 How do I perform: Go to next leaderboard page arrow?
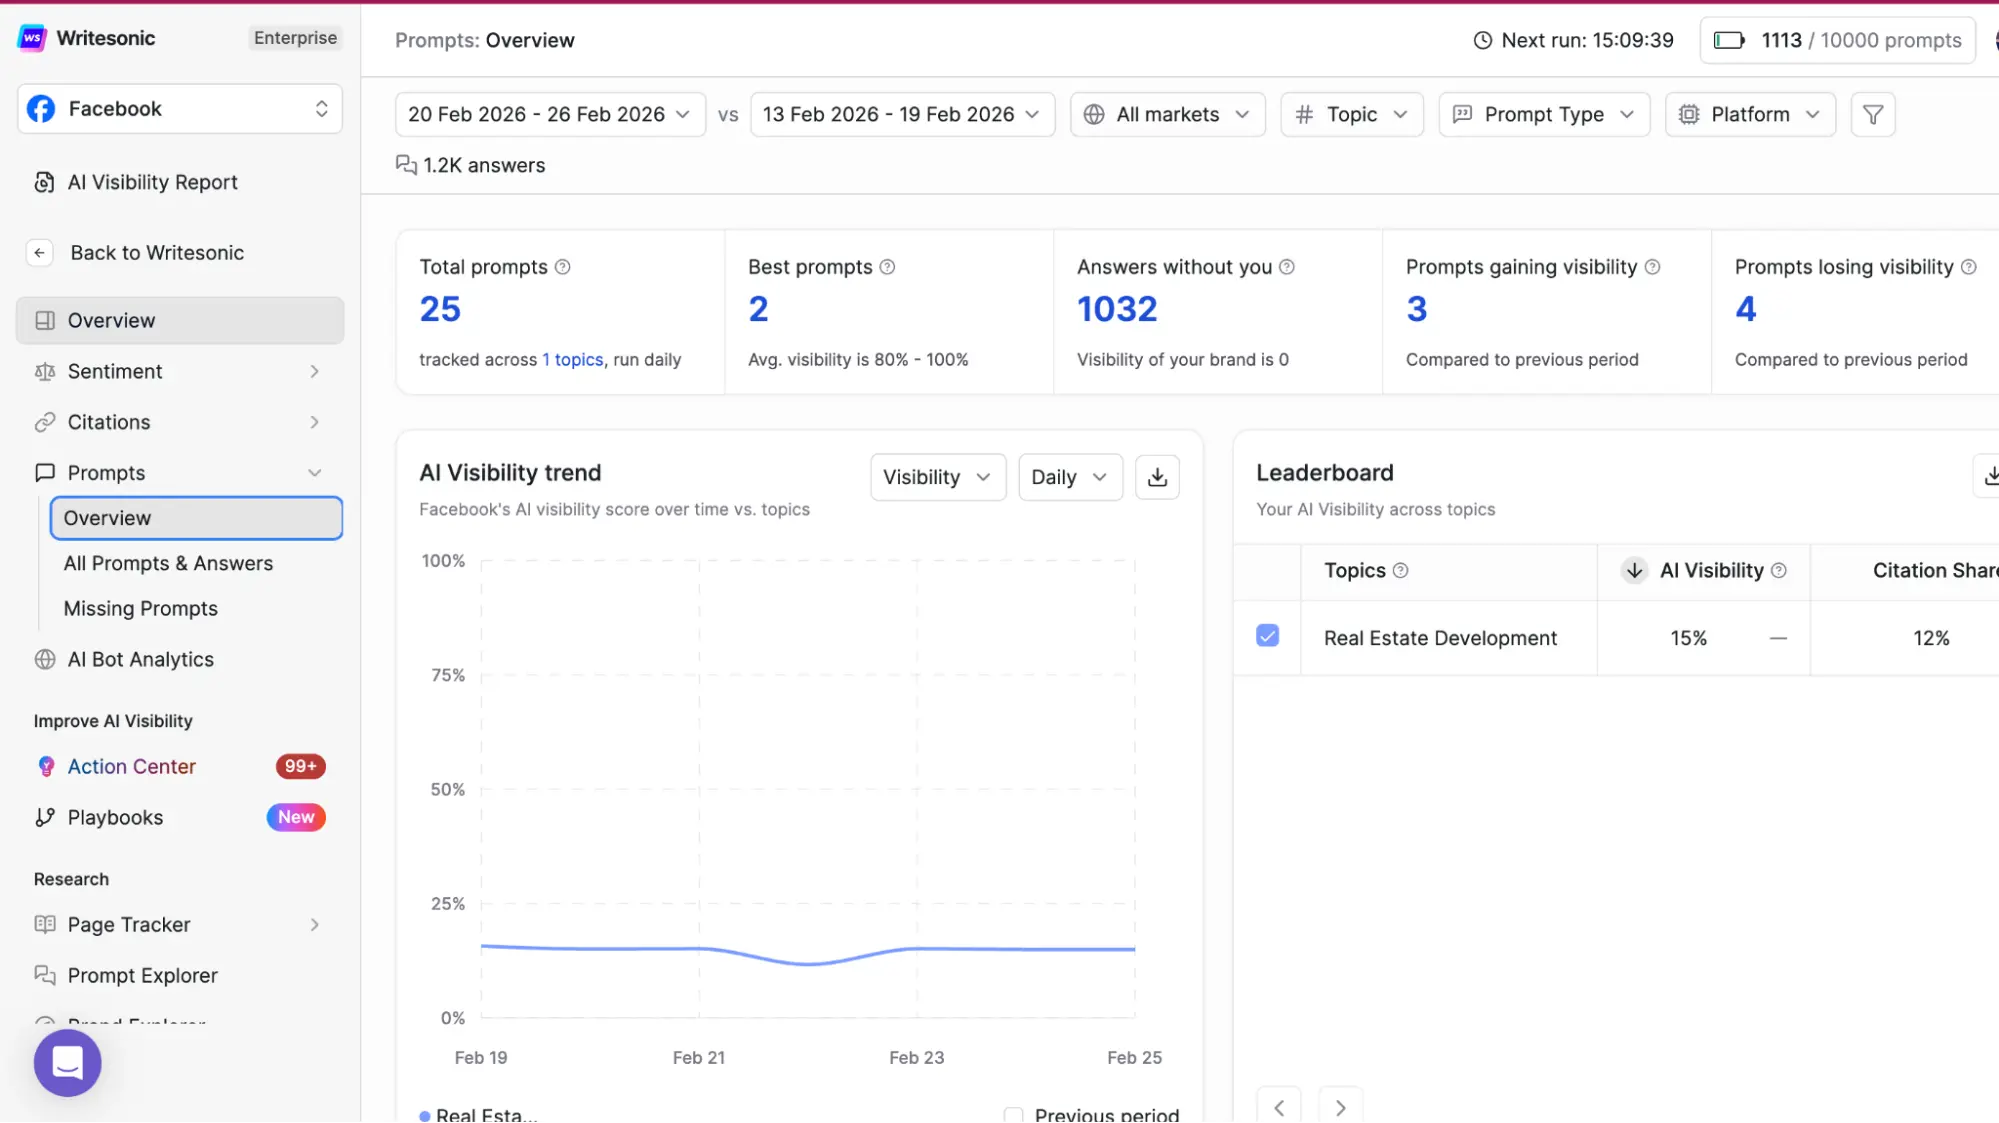click(x=1340, y=1107)
